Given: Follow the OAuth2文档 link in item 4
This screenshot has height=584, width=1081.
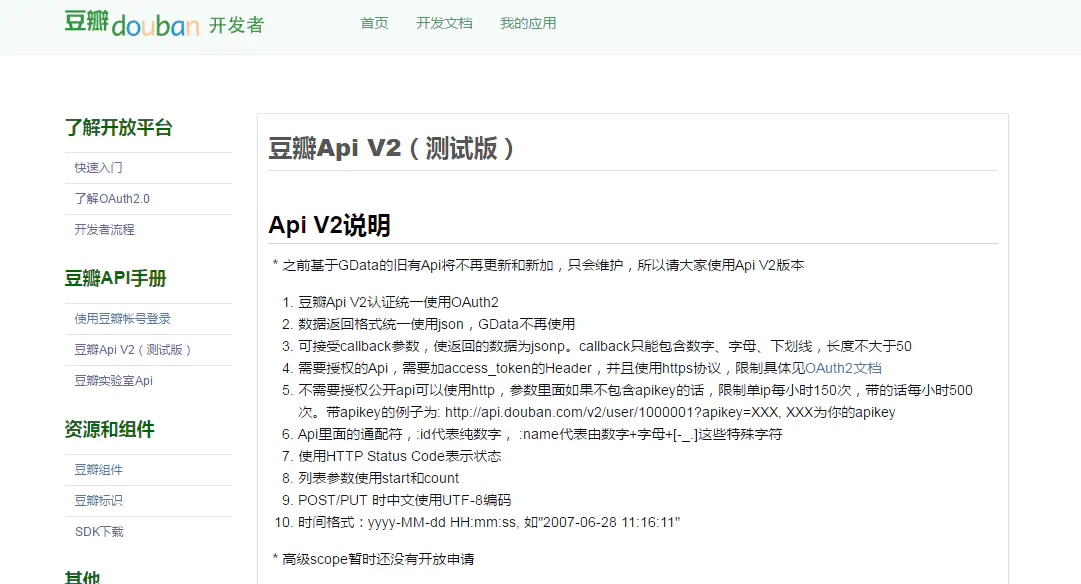Looking at the screenshot, I should (x=843, y=368).
